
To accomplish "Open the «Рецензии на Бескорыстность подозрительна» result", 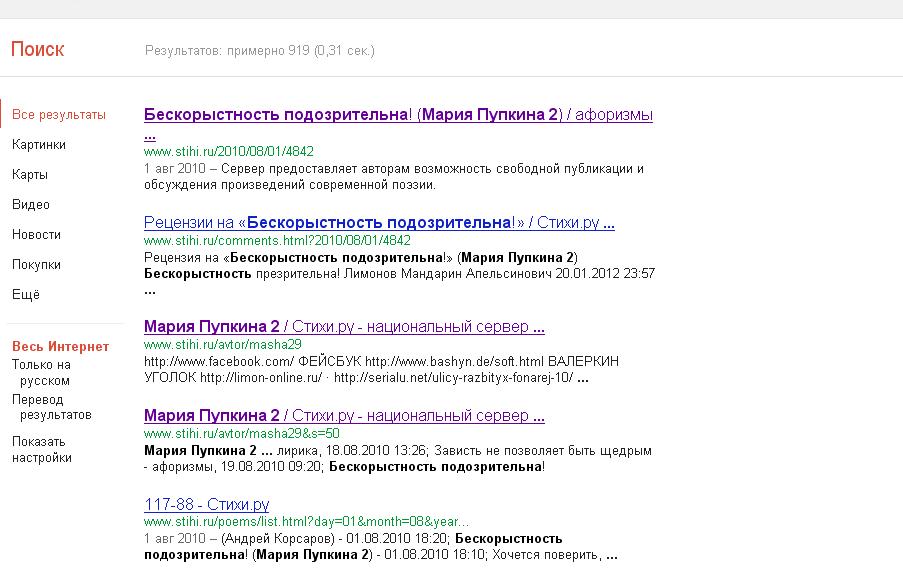I will point(379,222).
